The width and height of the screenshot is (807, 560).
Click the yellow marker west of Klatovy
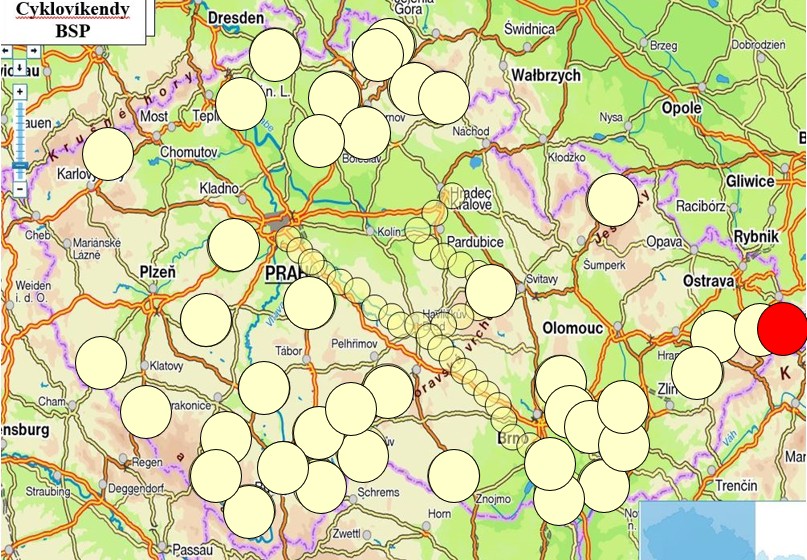(101, 362)
